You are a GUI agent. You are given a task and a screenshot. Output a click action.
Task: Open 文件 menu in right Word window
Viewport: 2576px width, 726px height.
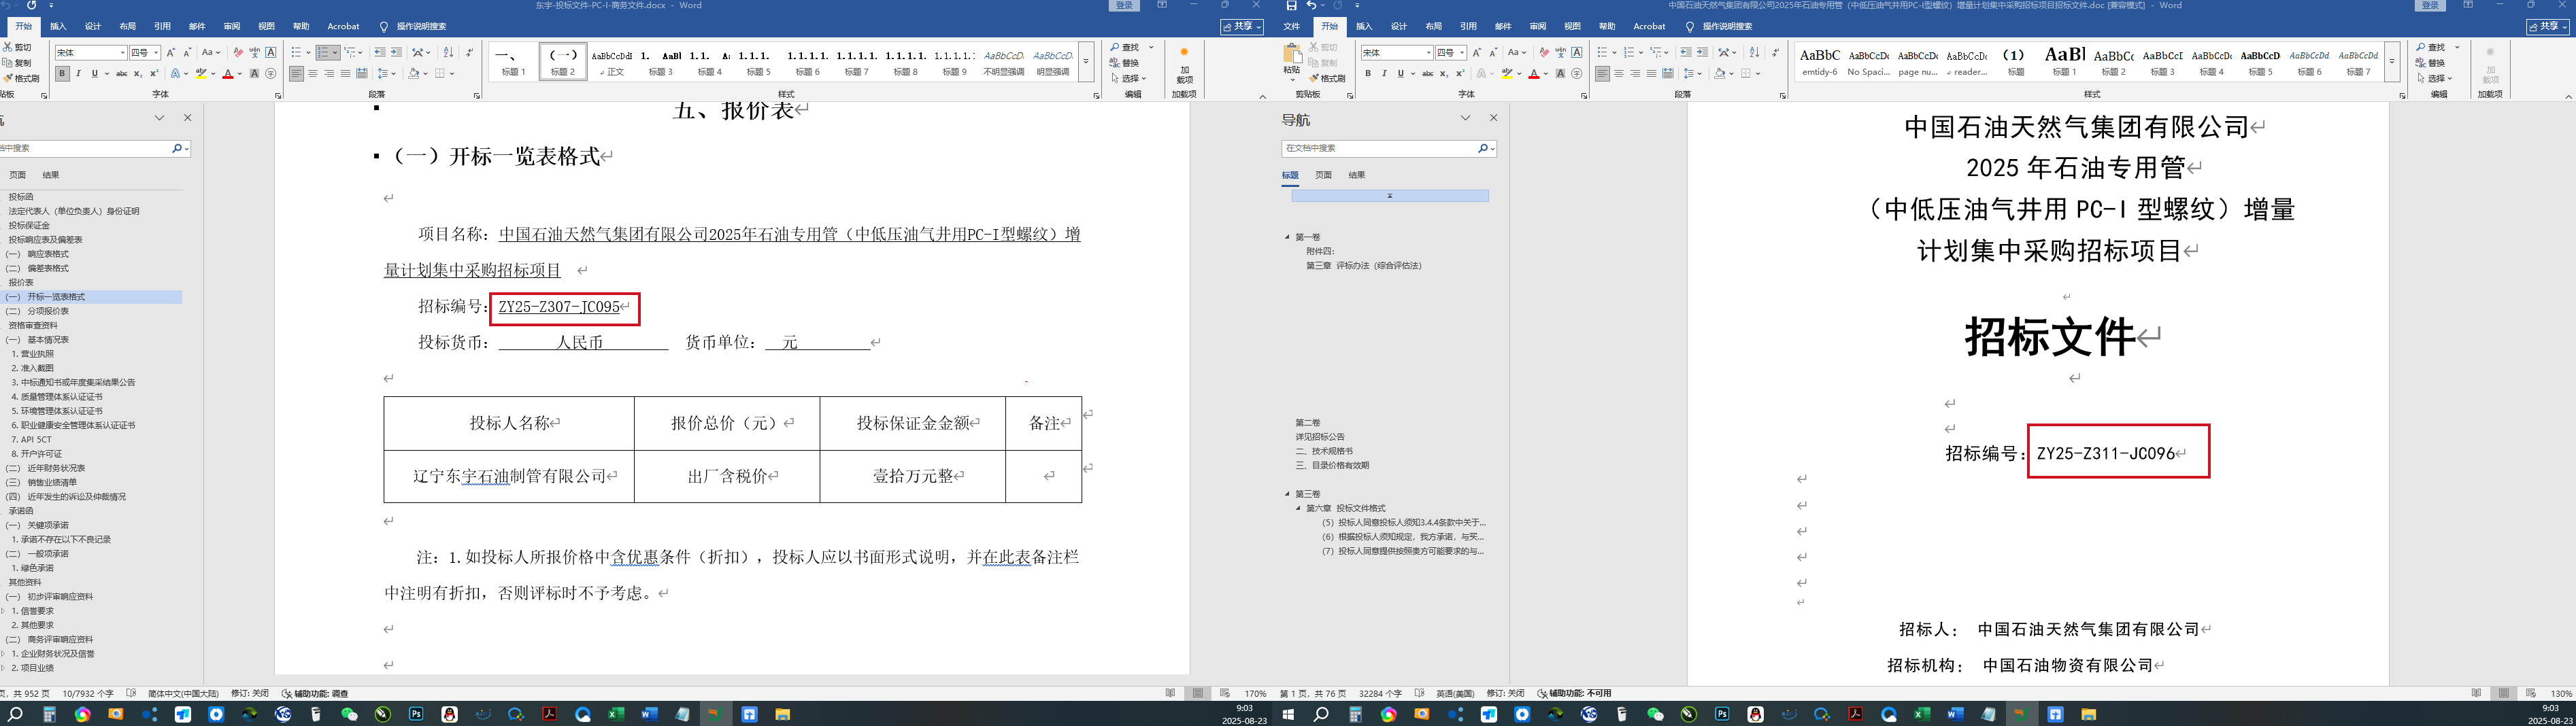tap(1292, 26)
